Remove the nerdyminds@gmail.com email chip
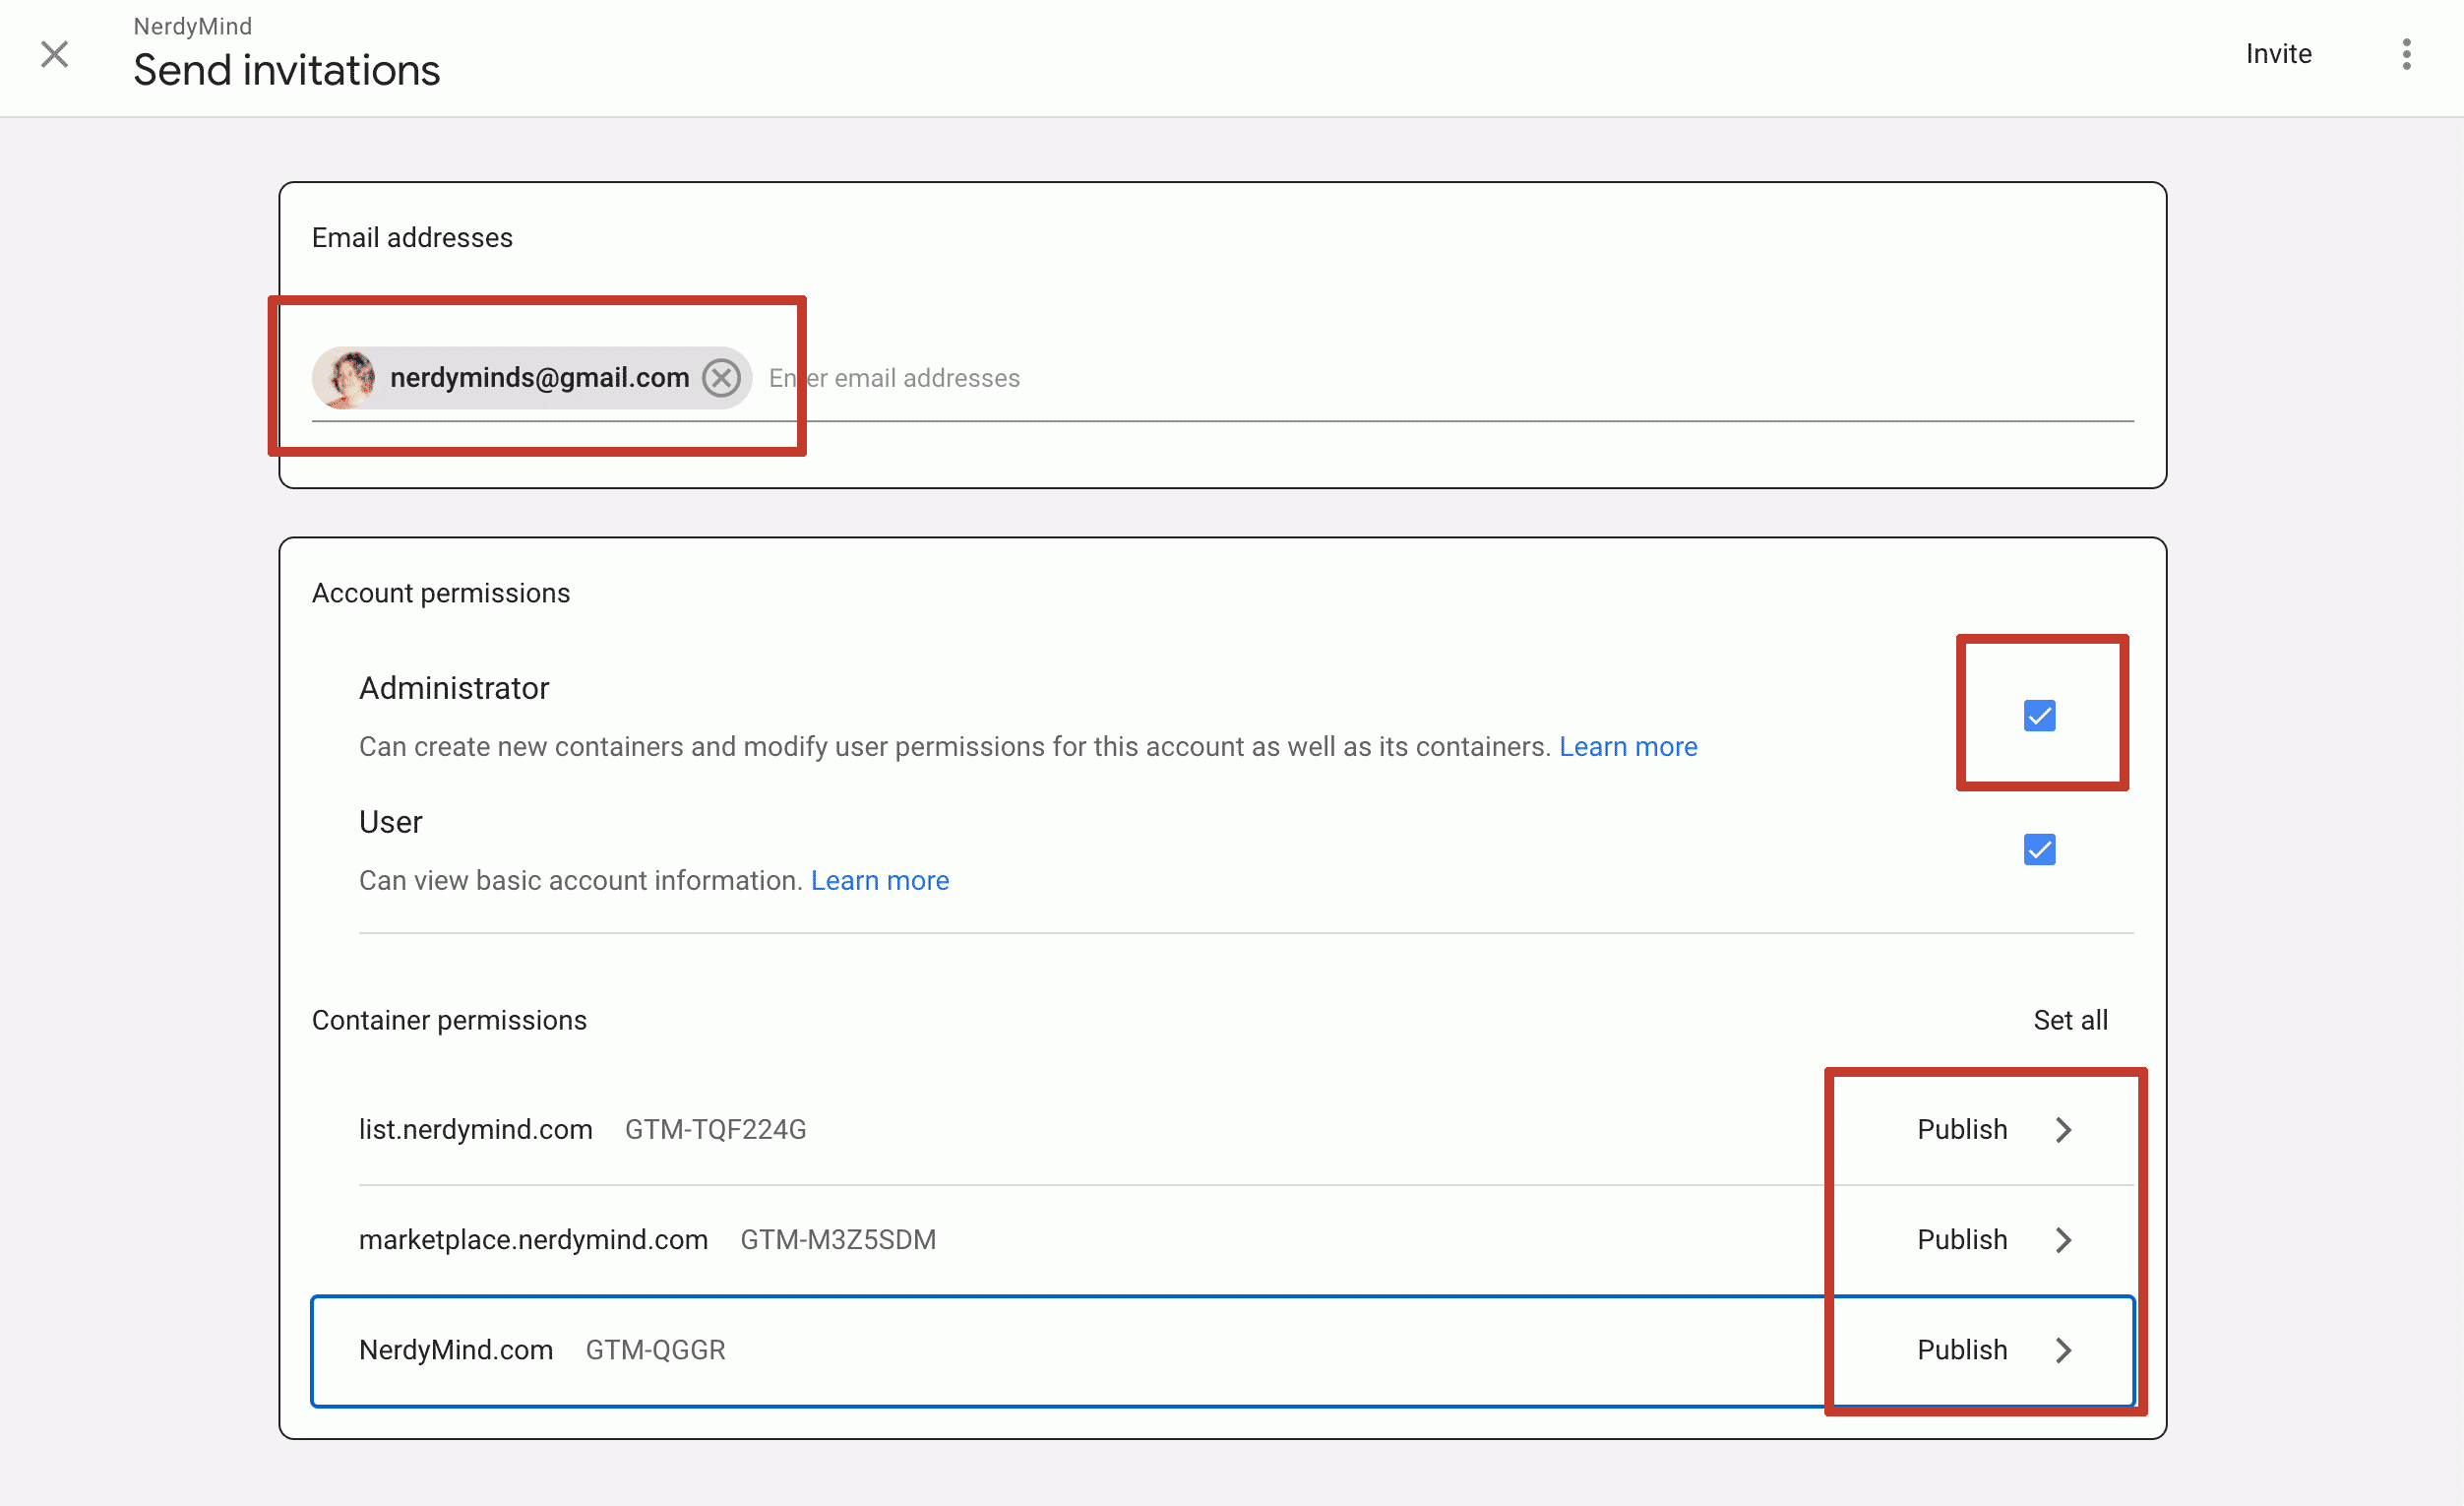Screen dimensions: 2464x1506 (x=721, y=378)
